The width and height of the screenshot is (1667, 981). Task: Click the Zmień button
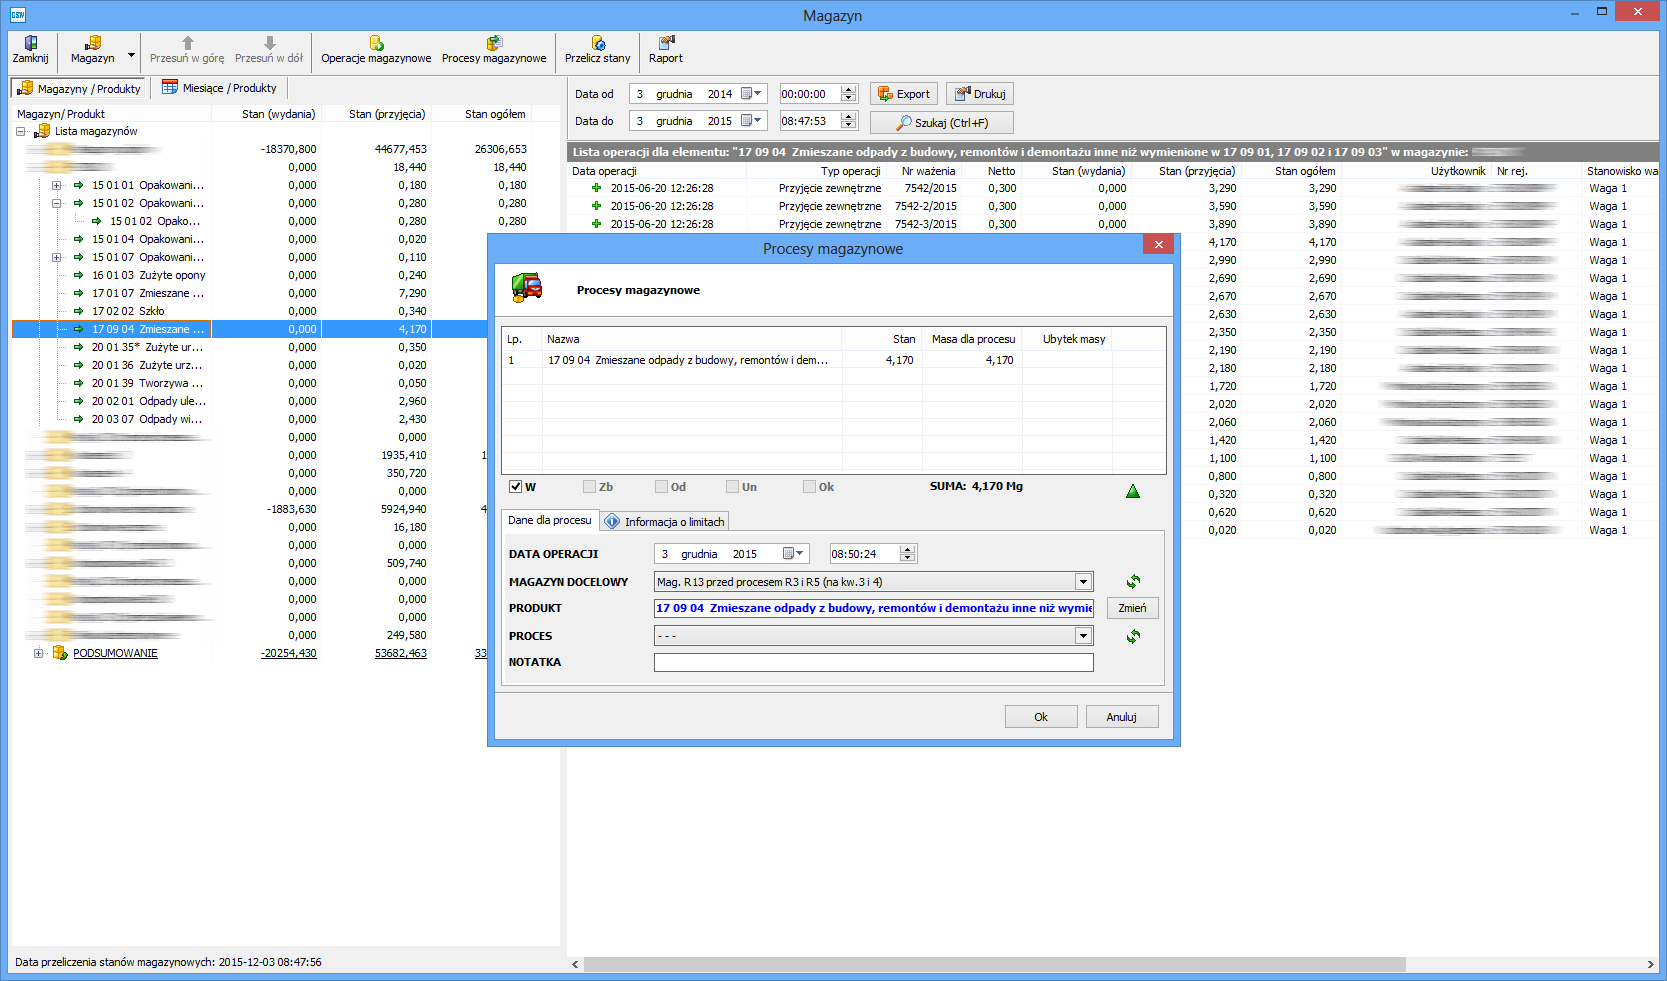pos(1132,608)
